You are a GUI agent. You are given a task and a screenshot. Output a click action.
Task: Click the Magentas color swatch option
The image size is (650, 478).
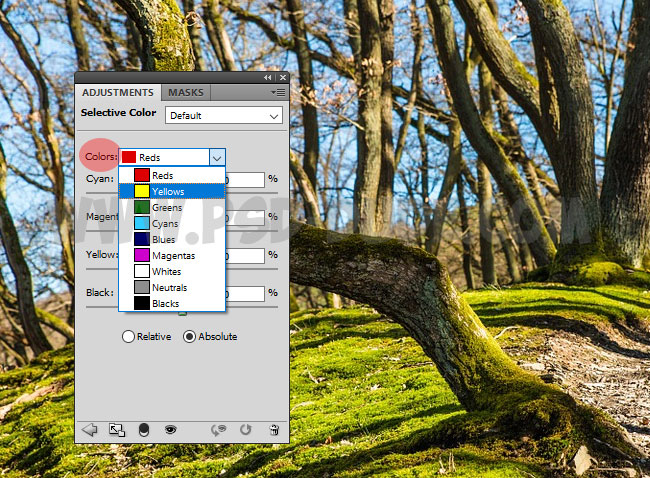tap(142, 255)
